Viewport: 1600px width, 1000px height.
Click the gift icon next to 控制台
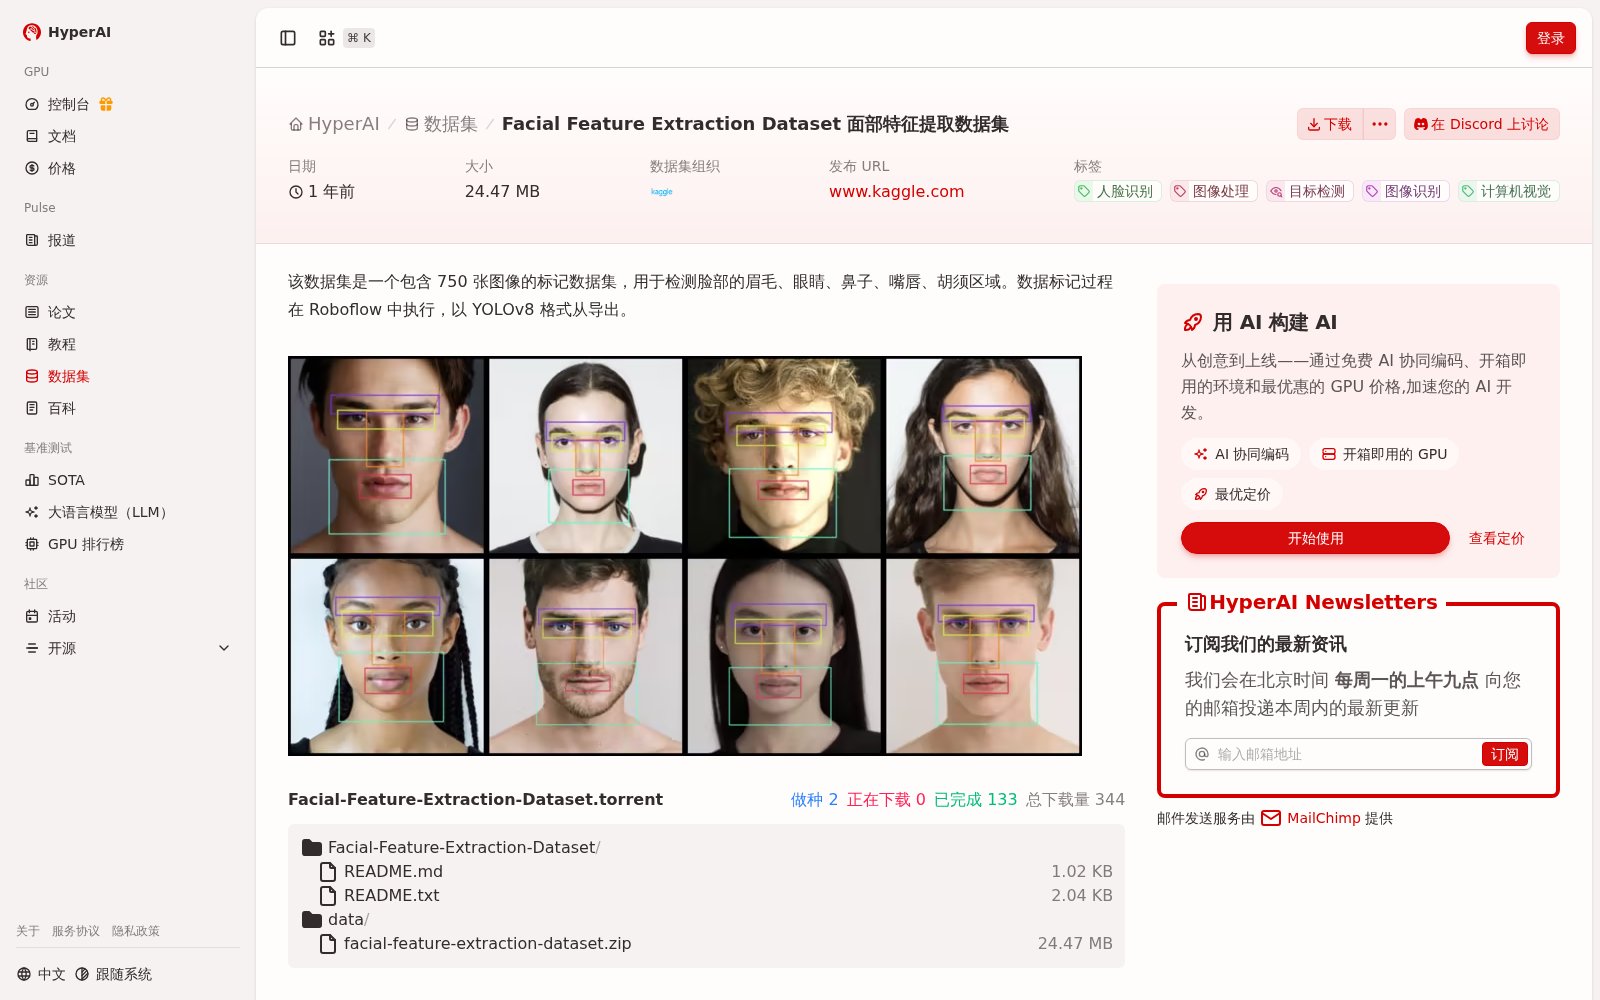click(106, 104)
